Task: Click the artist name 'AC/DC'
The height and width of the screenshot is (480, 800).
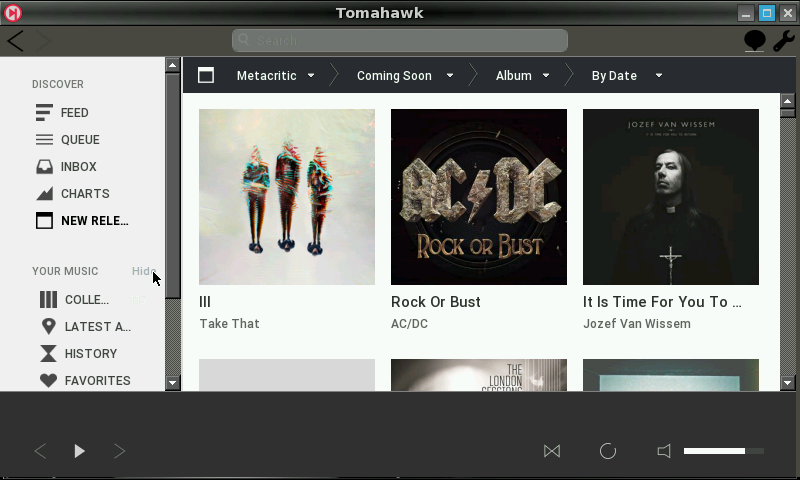Action: click(409, 323)
